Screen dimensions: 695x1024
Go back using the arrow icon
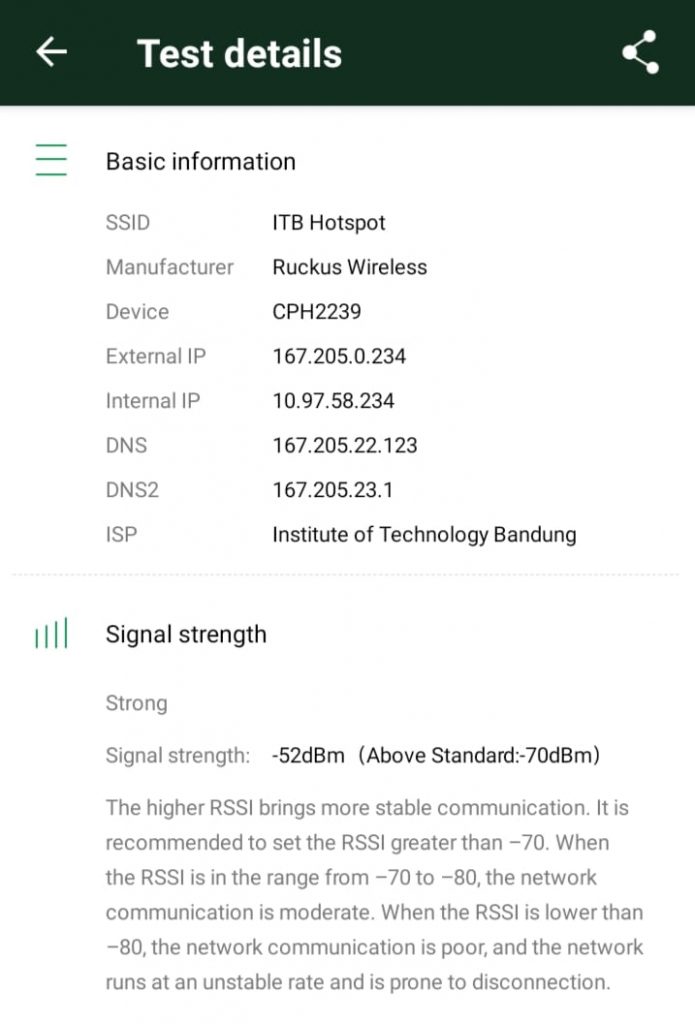tap(52, 52)
